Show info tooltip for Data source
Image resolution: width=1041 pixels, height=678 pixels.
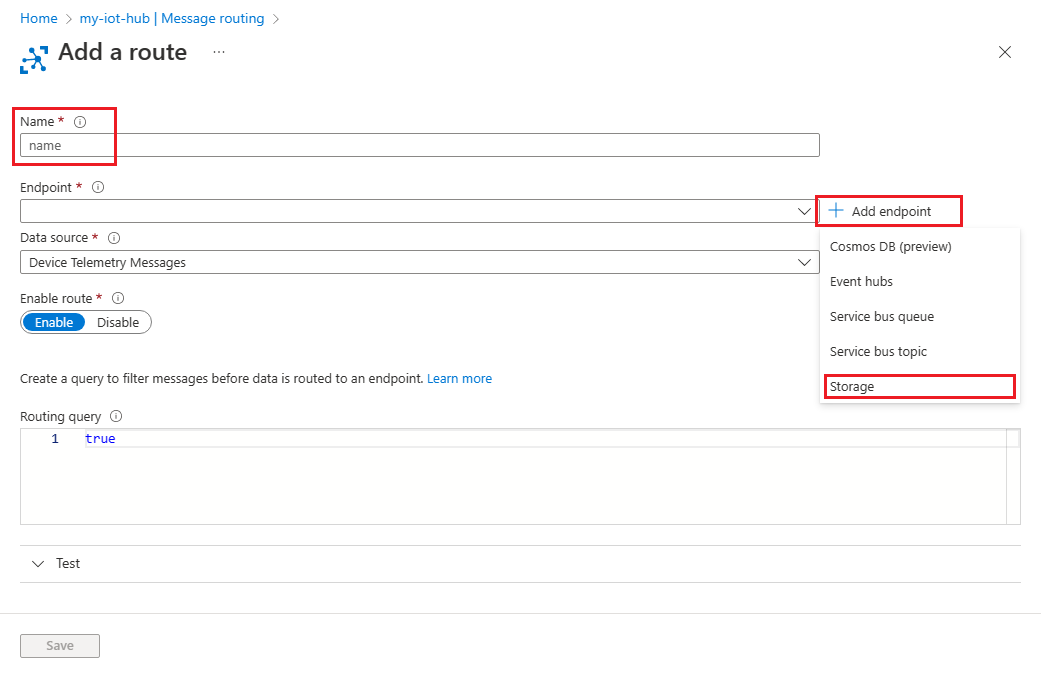pyautogui.click(x=114, y=238)
